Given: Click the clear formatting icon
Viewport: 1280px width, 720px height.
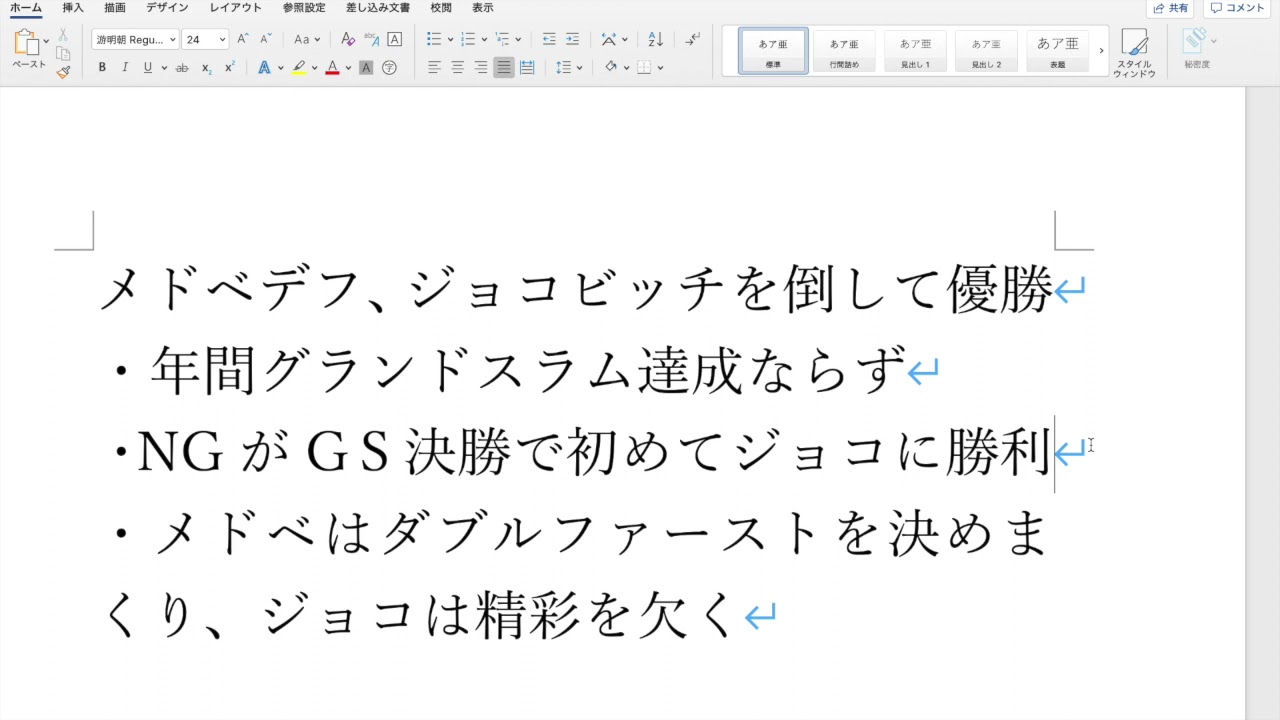Looking at the screenshot, I should pyautogui.click(x=348, y=40).
